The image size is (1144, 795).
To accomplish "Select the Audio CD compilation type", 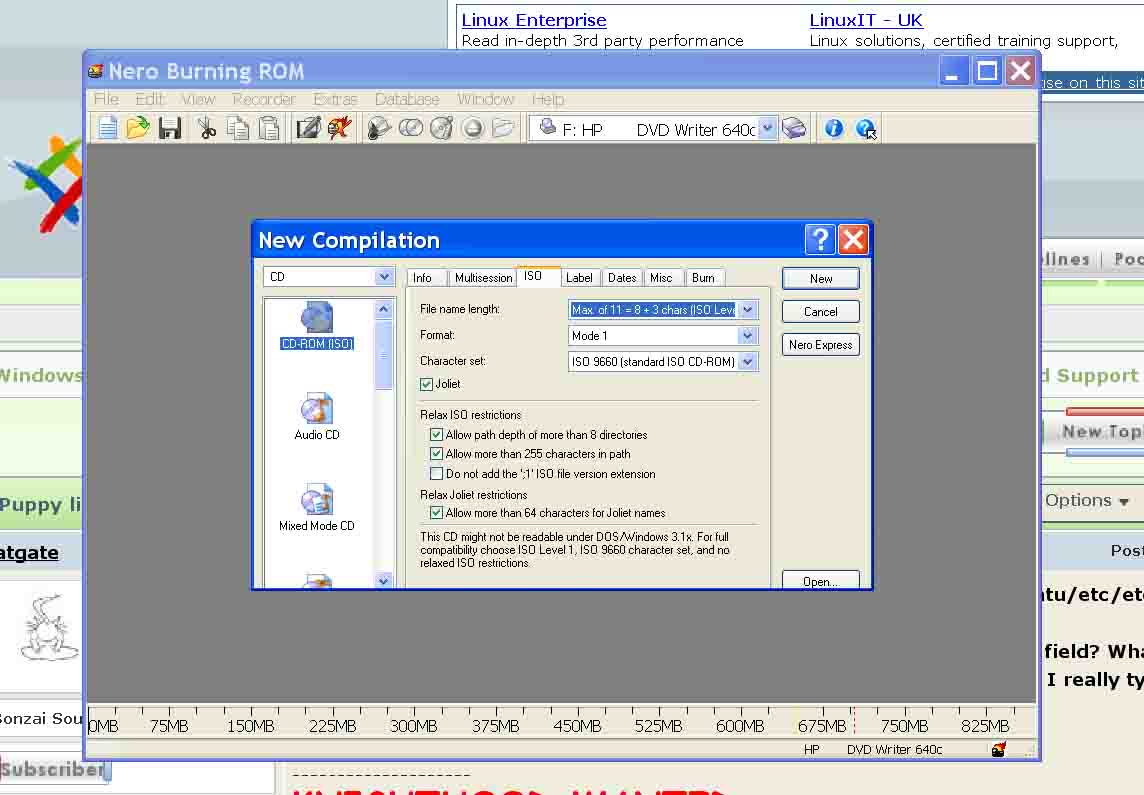I will [317, 416].
